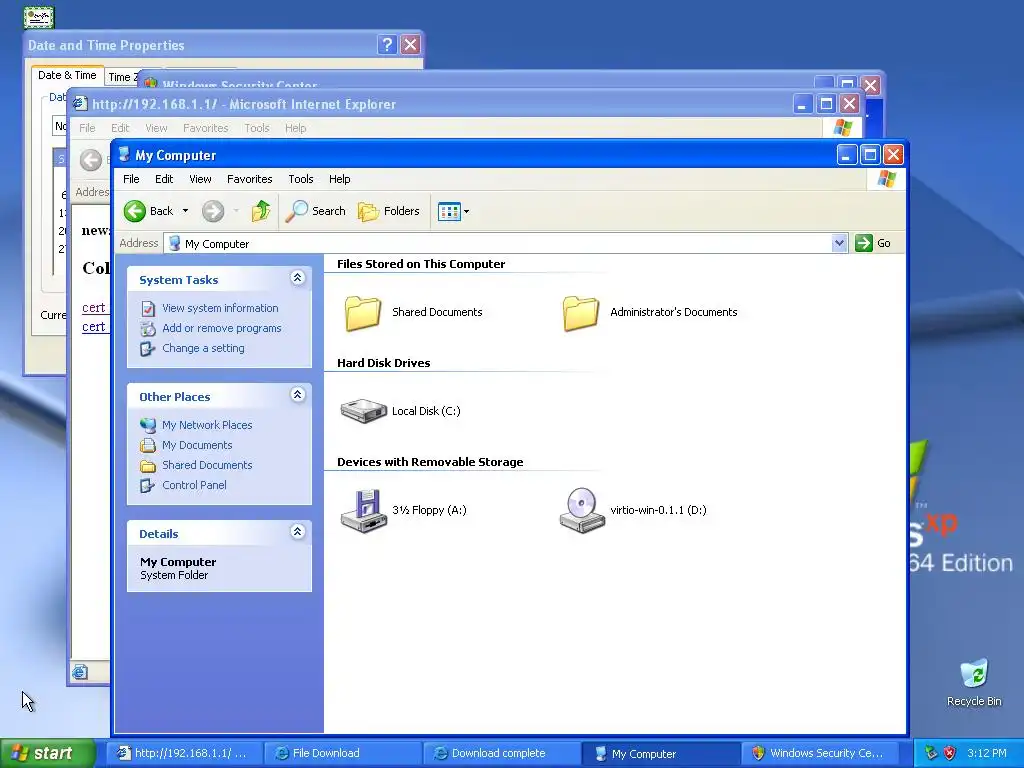Switch to http://192.168.1.1/ taskbar button

[184, 754]
